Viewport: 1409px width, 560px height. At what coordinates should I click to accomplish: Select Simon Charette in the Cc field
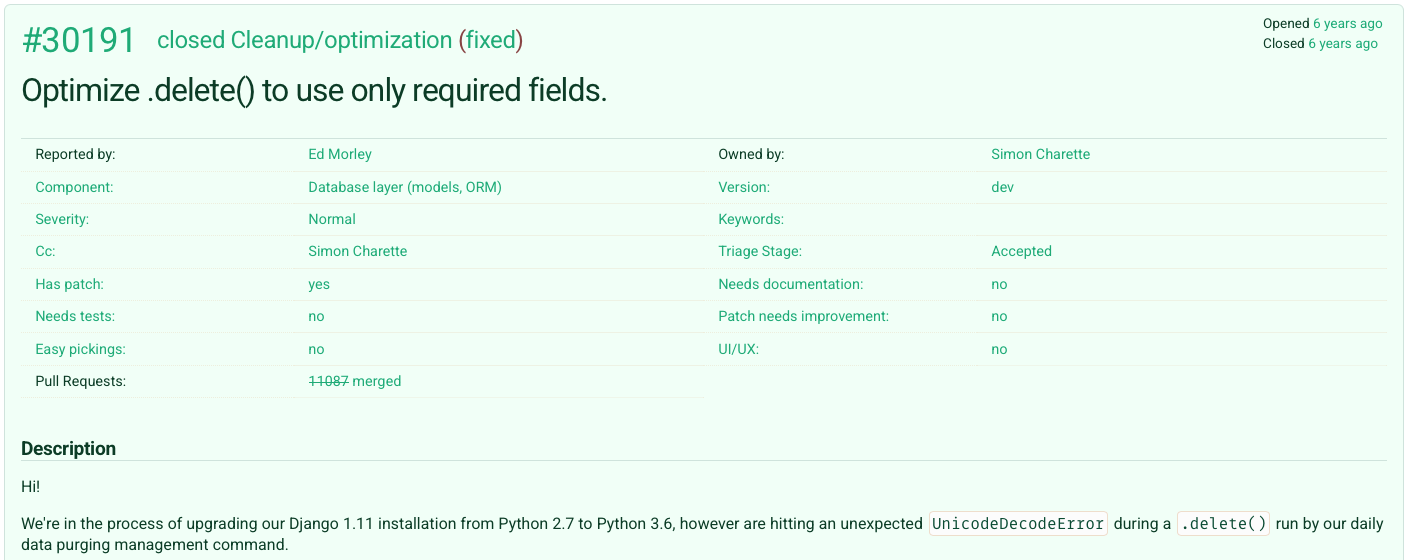point(357,251)
